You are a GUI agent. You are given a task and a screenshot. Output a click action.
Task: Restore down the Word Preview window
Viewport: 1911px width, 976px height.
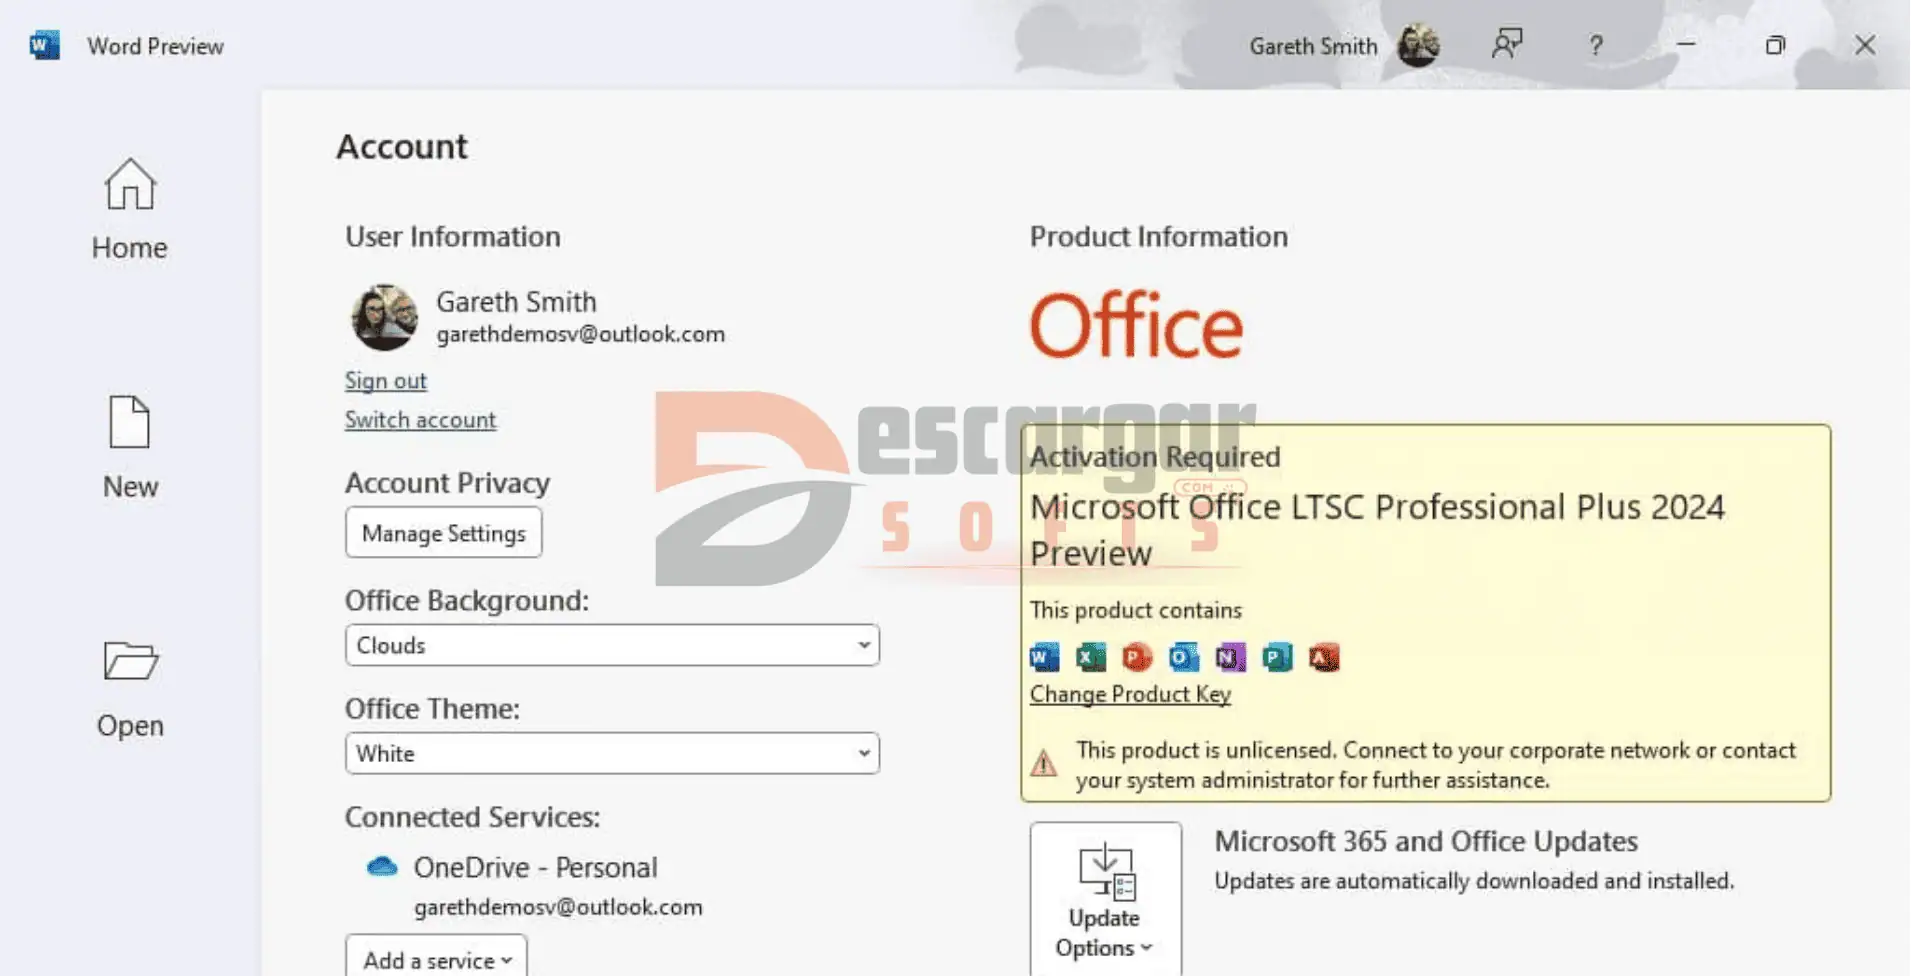pyautogui.click(x=1775, y=45)
